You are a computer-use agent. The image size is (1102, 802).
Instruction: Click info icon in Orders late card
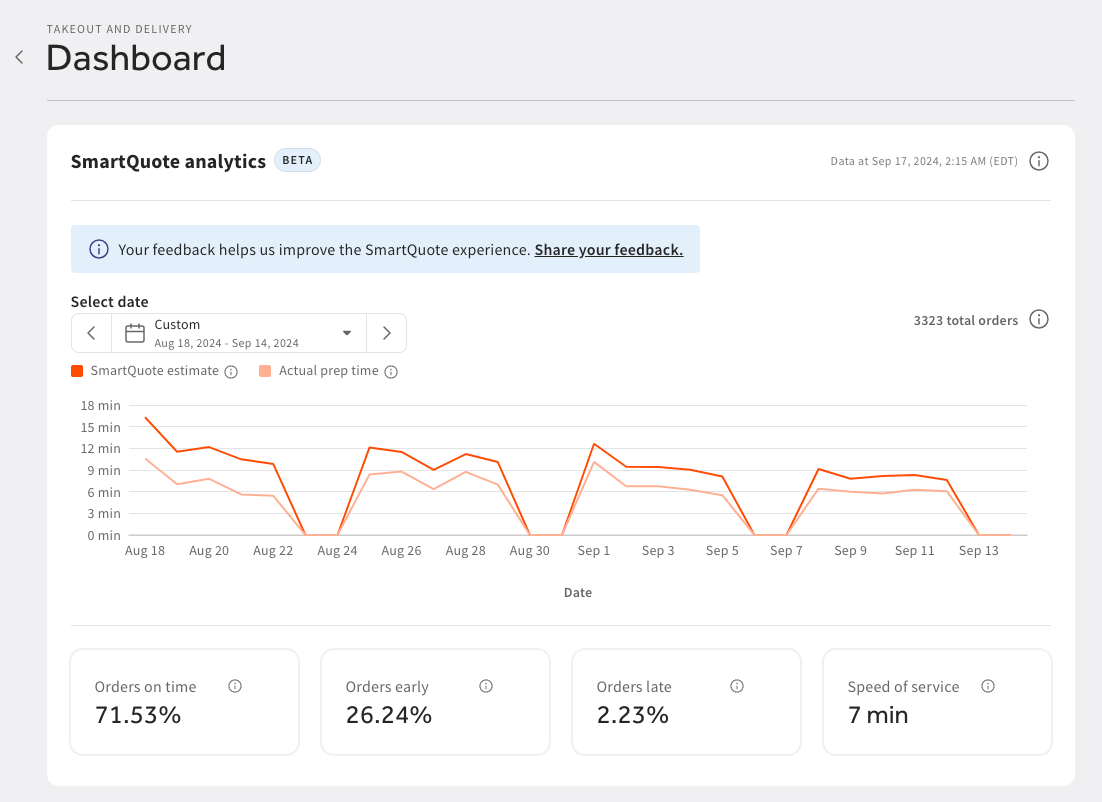[x=737, y=686]
